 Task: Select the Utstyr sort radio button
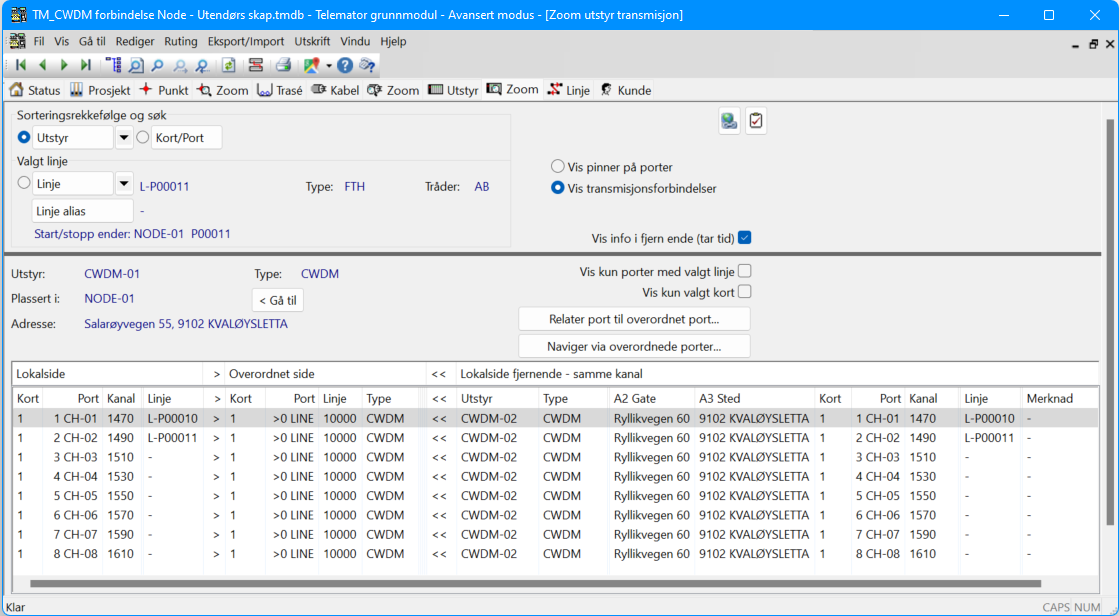24,137
